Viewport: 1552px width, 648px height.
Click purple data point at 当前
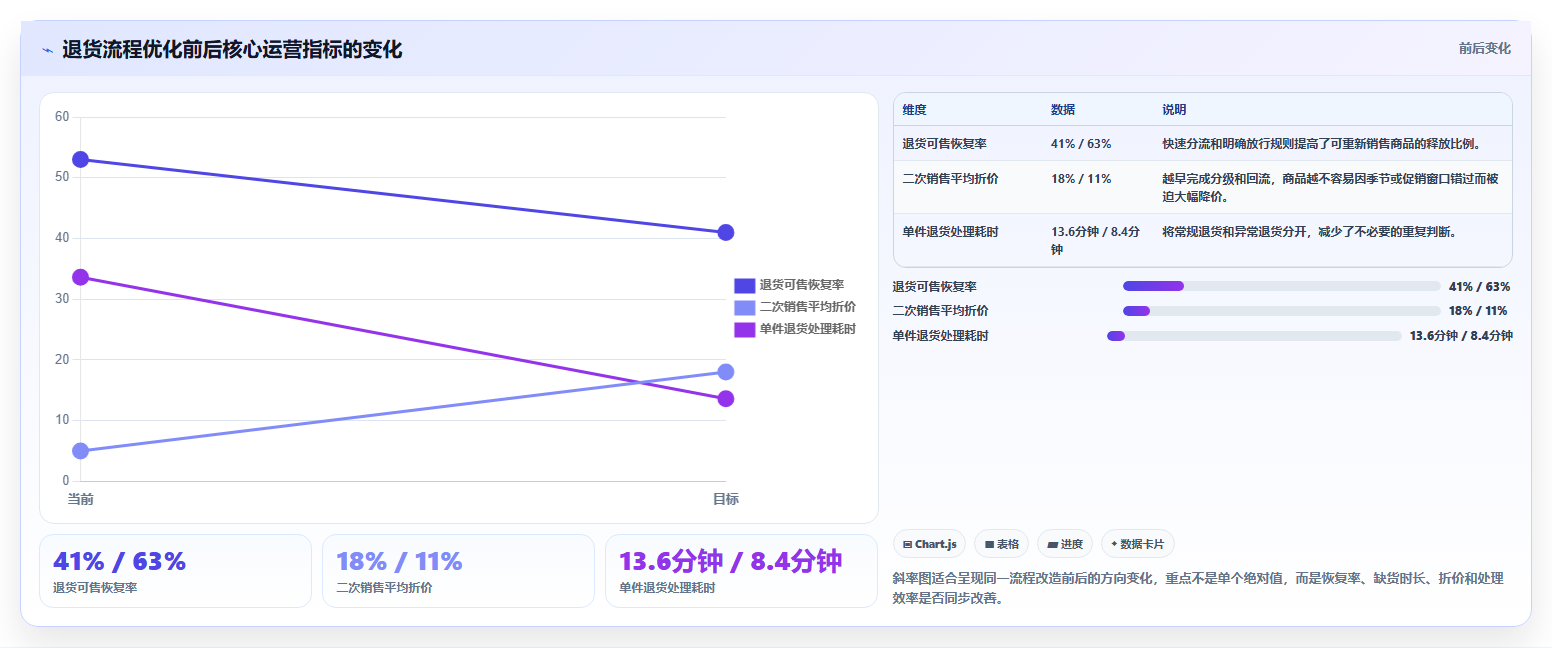(81, 277)
